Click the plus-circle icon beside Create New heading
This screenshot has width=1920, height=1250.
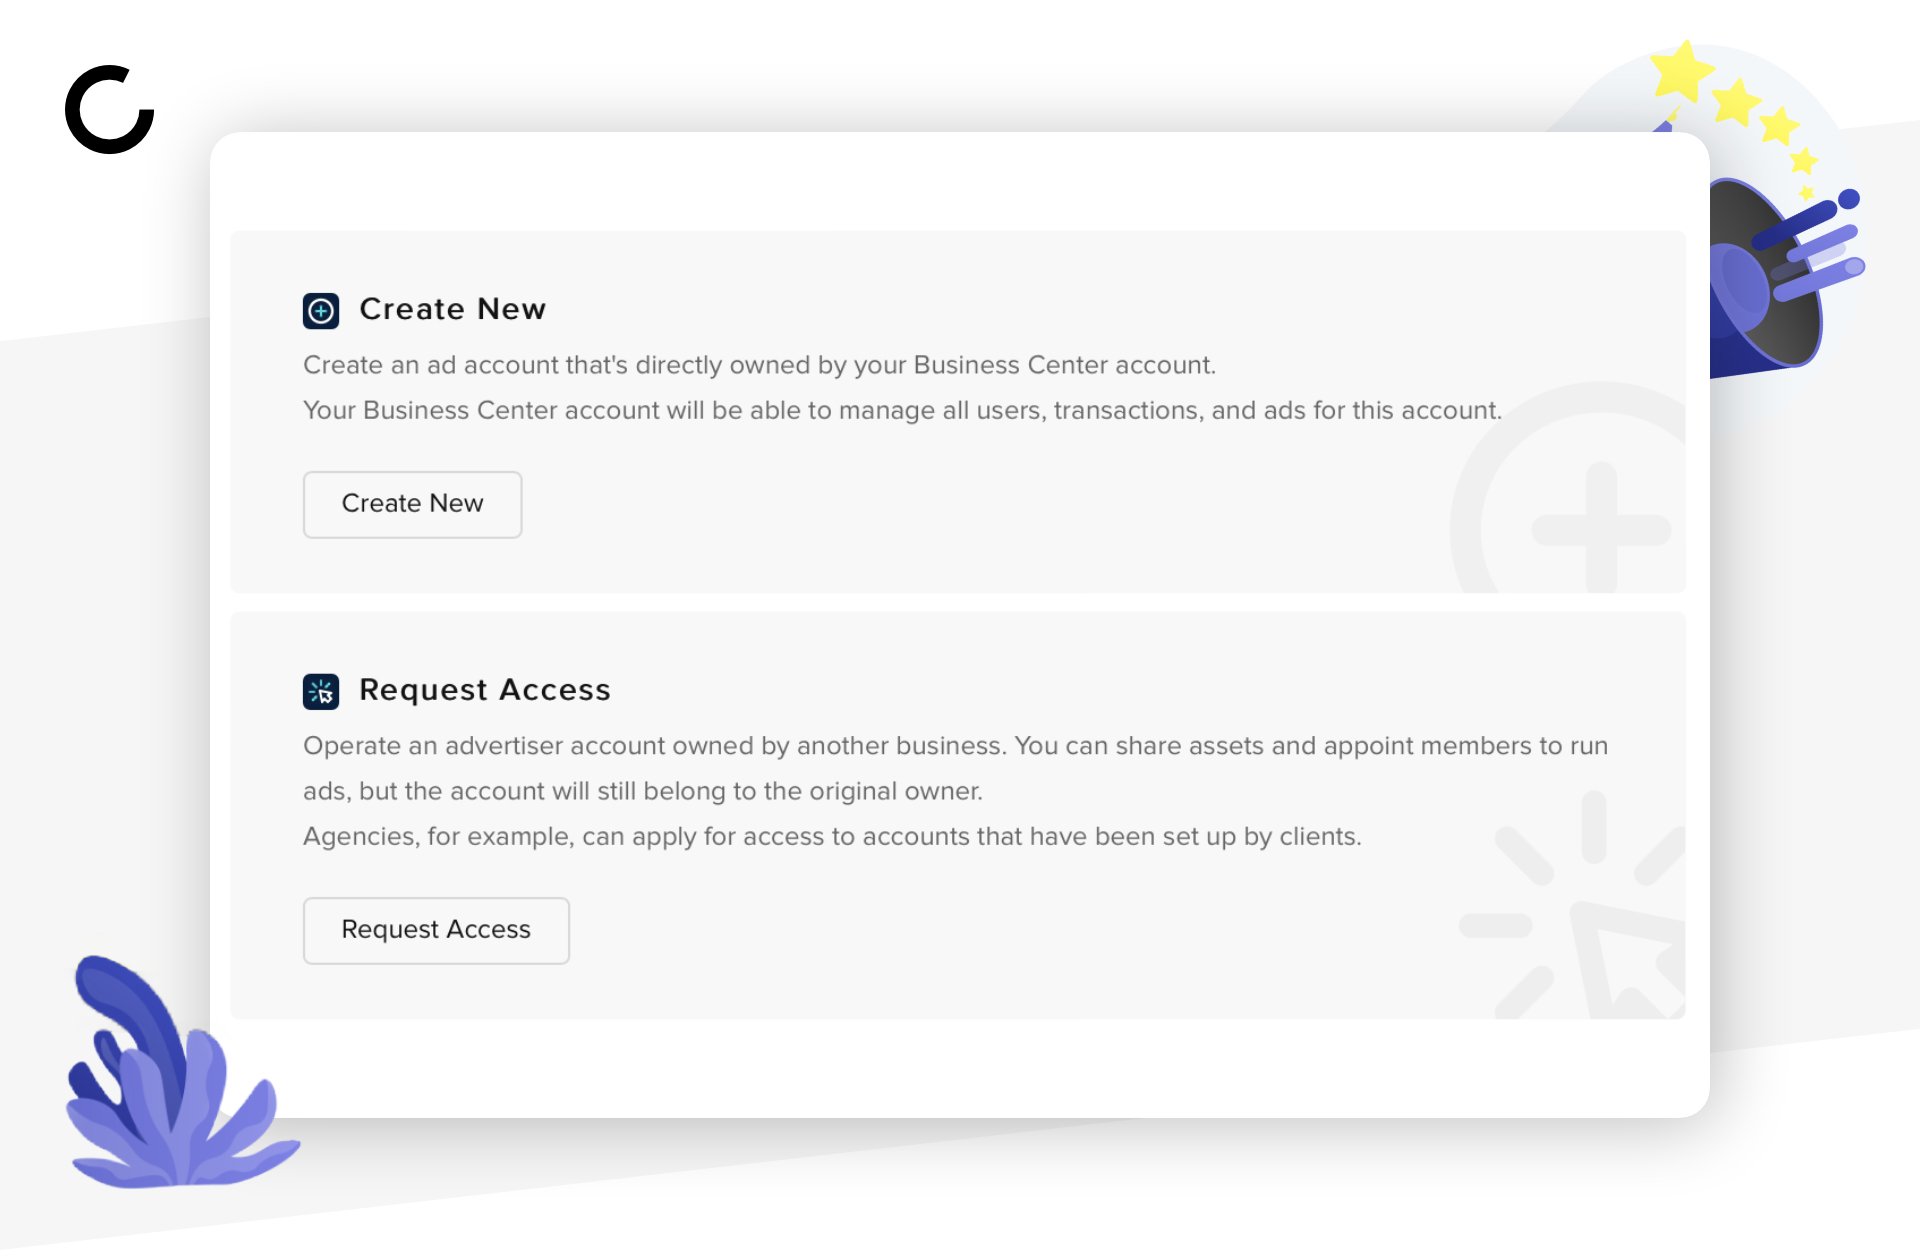pyautogui.click(x=321, y=311)
